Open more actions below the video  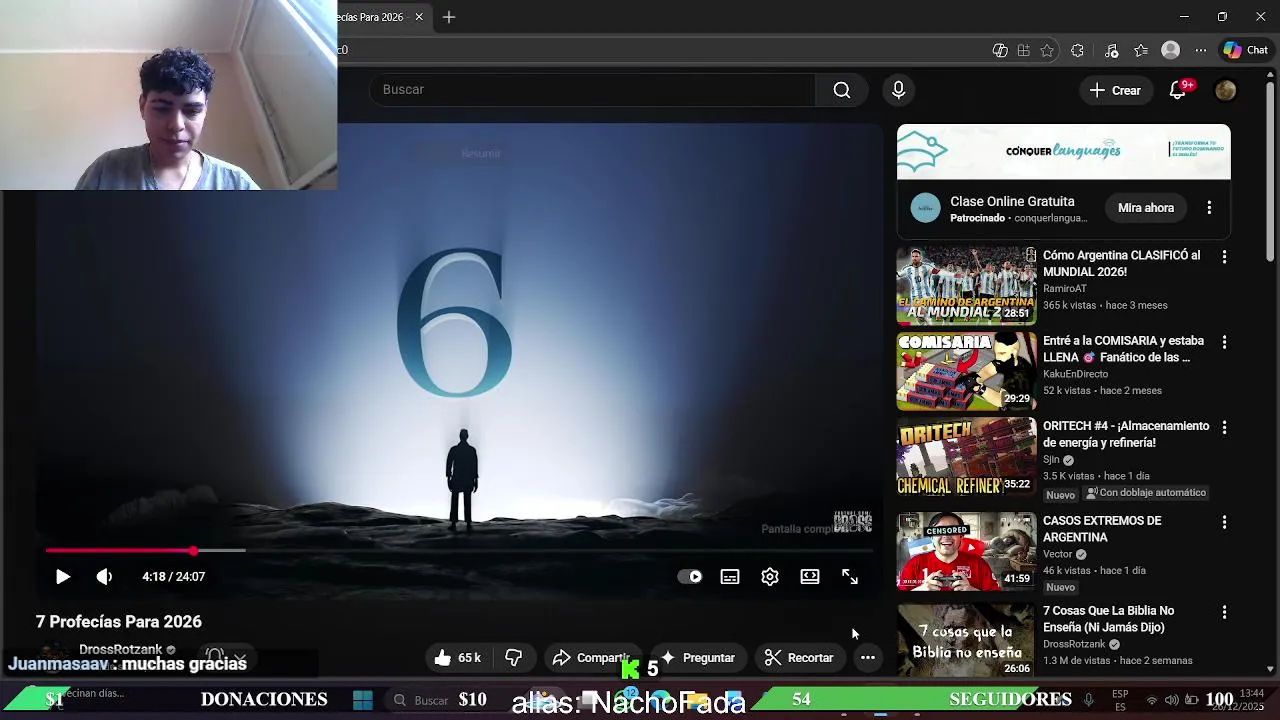point(868,658)
